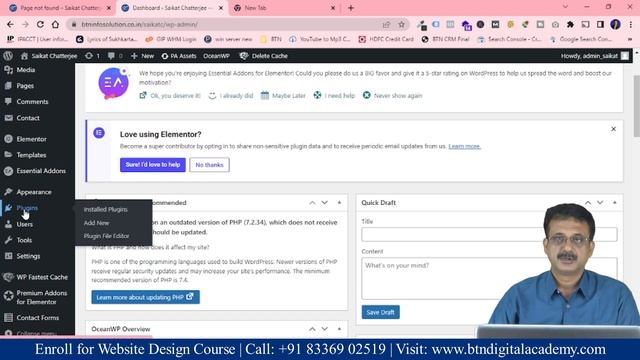
Task: Click Delete Cache in admin bar
Action: pyautogui.click(x=264, y=56)
